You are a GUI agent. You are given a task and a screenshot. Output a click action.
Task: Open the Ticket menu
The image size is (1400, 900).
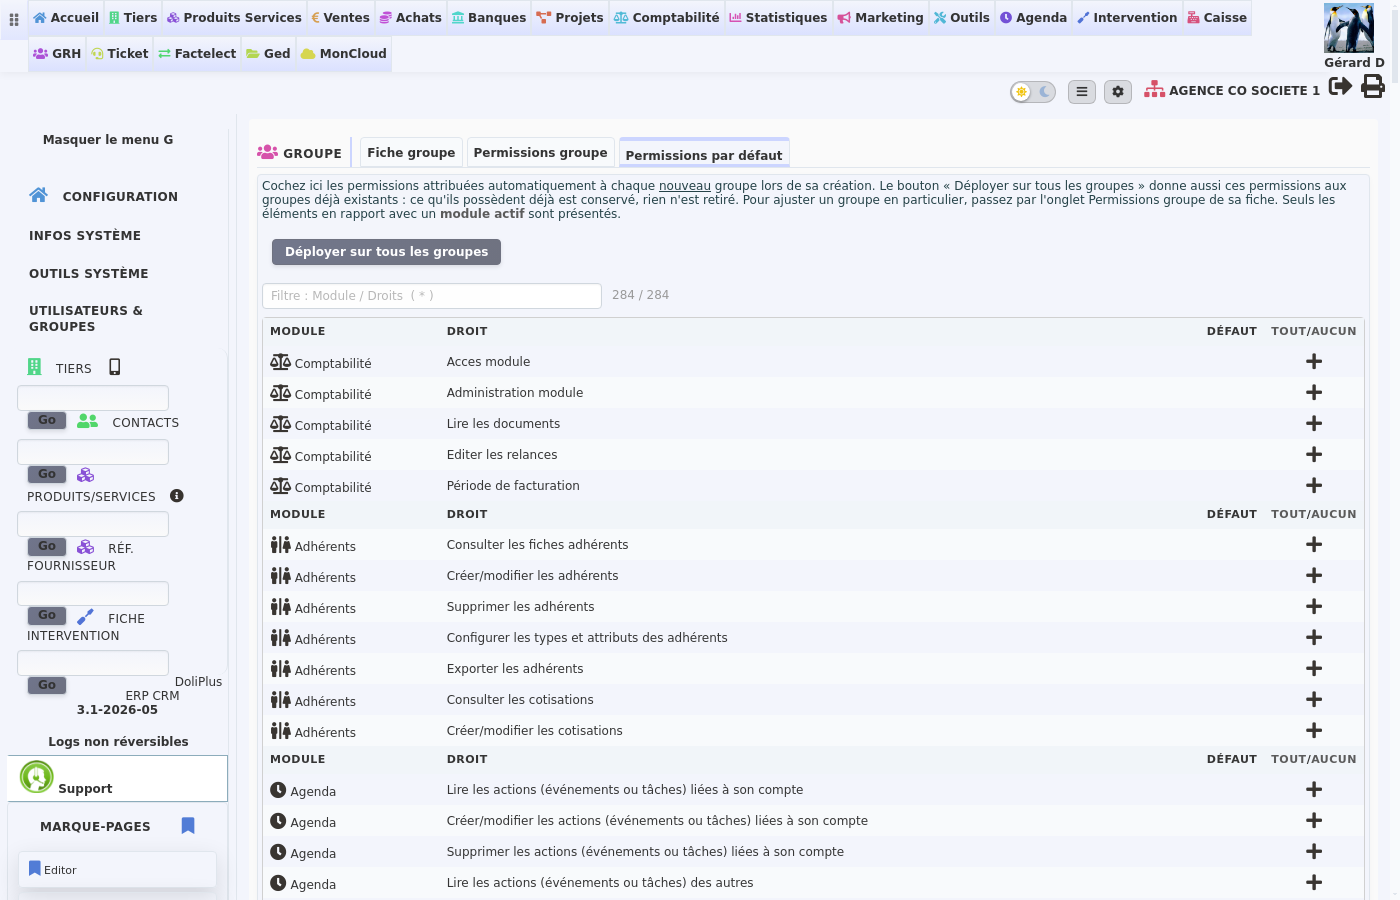[x=120, y=54]
